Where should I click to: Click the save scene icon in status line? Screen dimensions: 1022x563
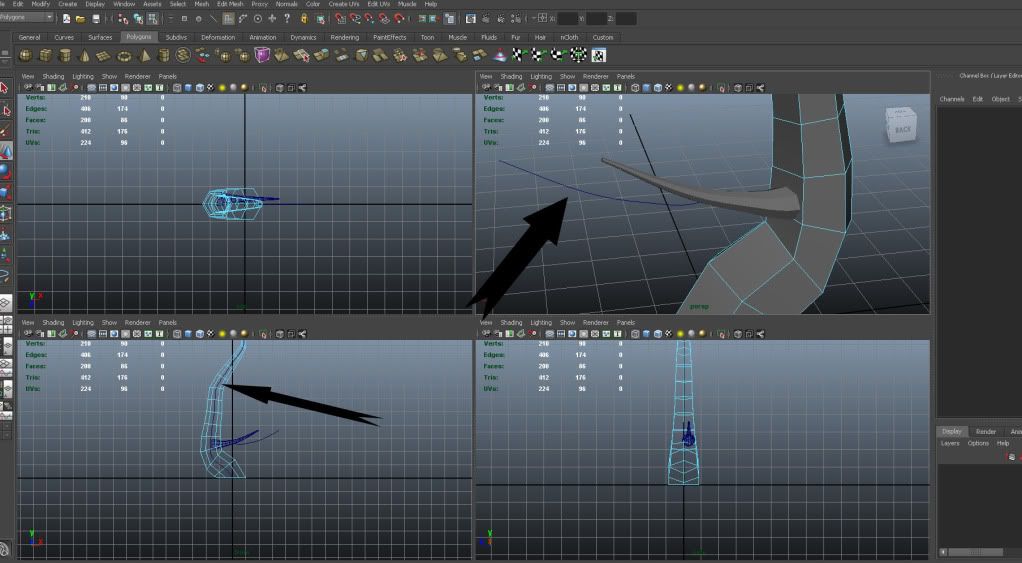[x=96, y=18]
